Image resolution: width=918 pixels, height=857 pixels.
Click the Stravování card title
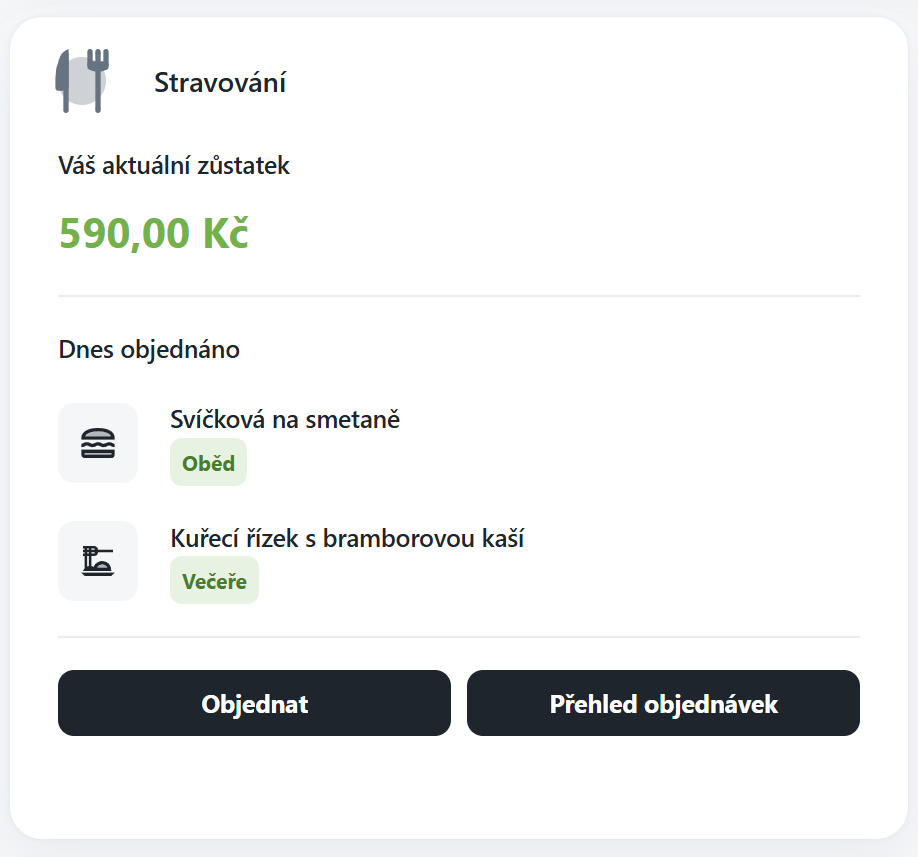click(220, 83)
